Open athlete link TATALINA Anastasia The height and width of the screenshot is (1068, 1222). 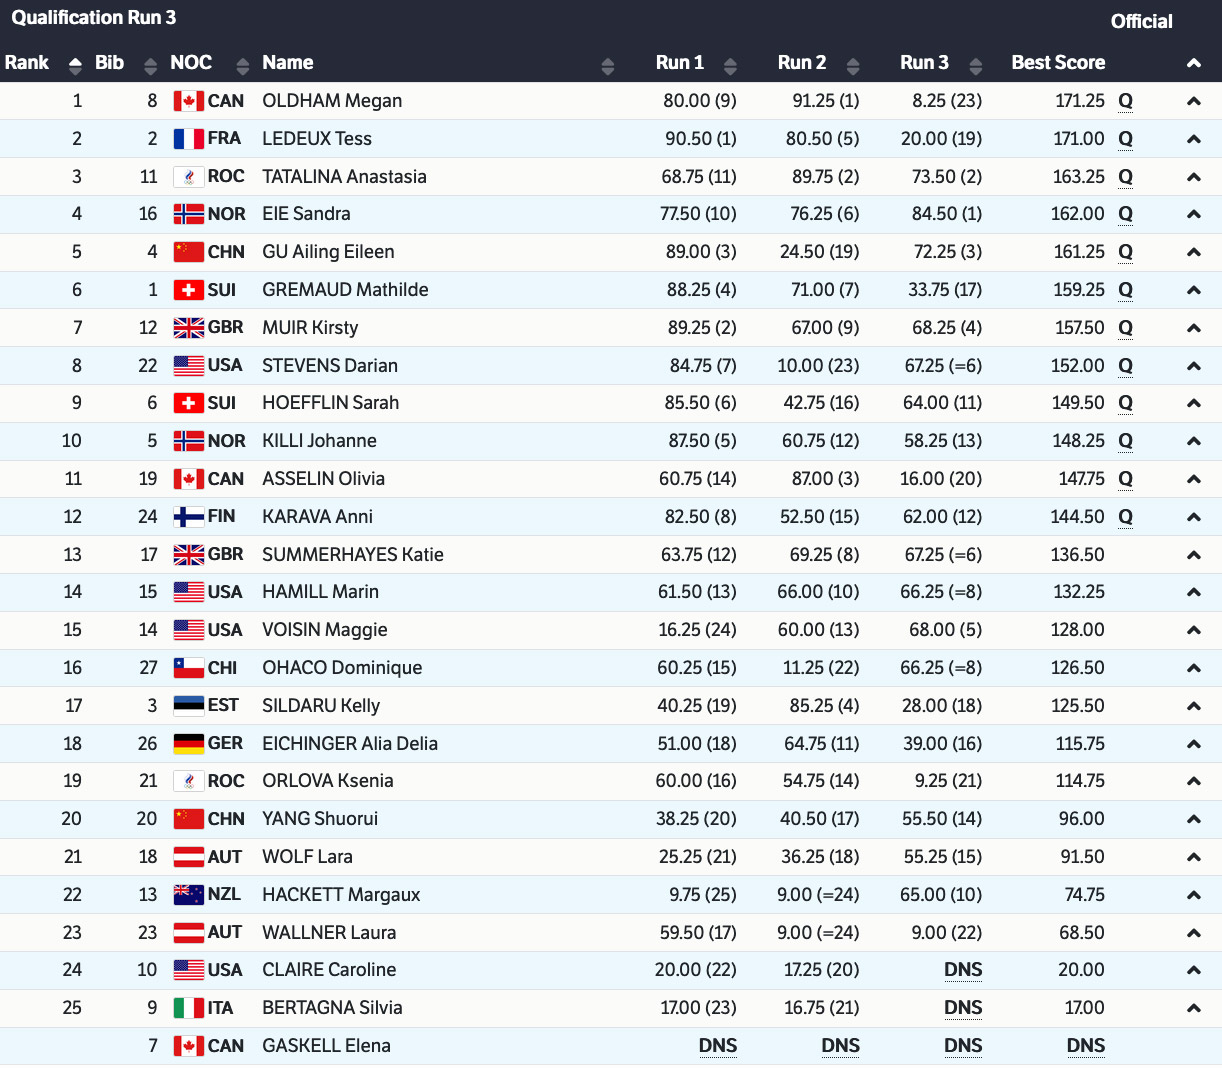click(344, 177)
